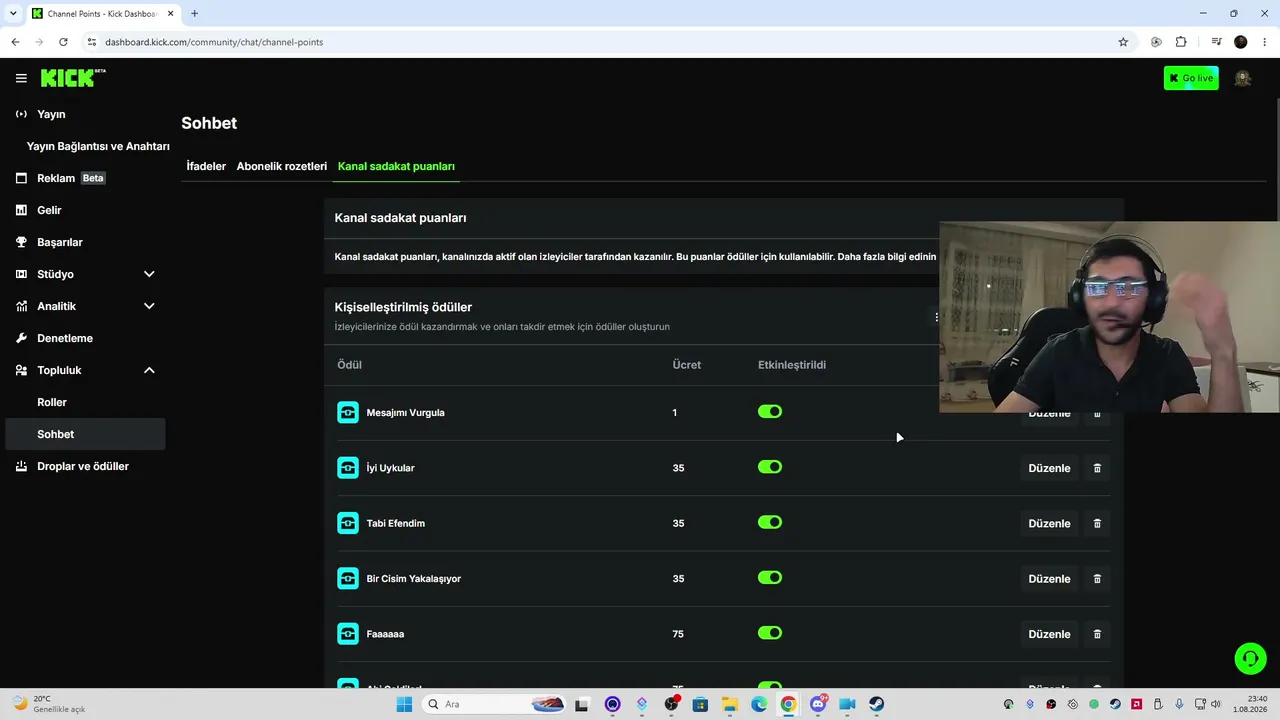Edit the Bir Cisim Yakalaşıyor reward

click(1049, 579)
